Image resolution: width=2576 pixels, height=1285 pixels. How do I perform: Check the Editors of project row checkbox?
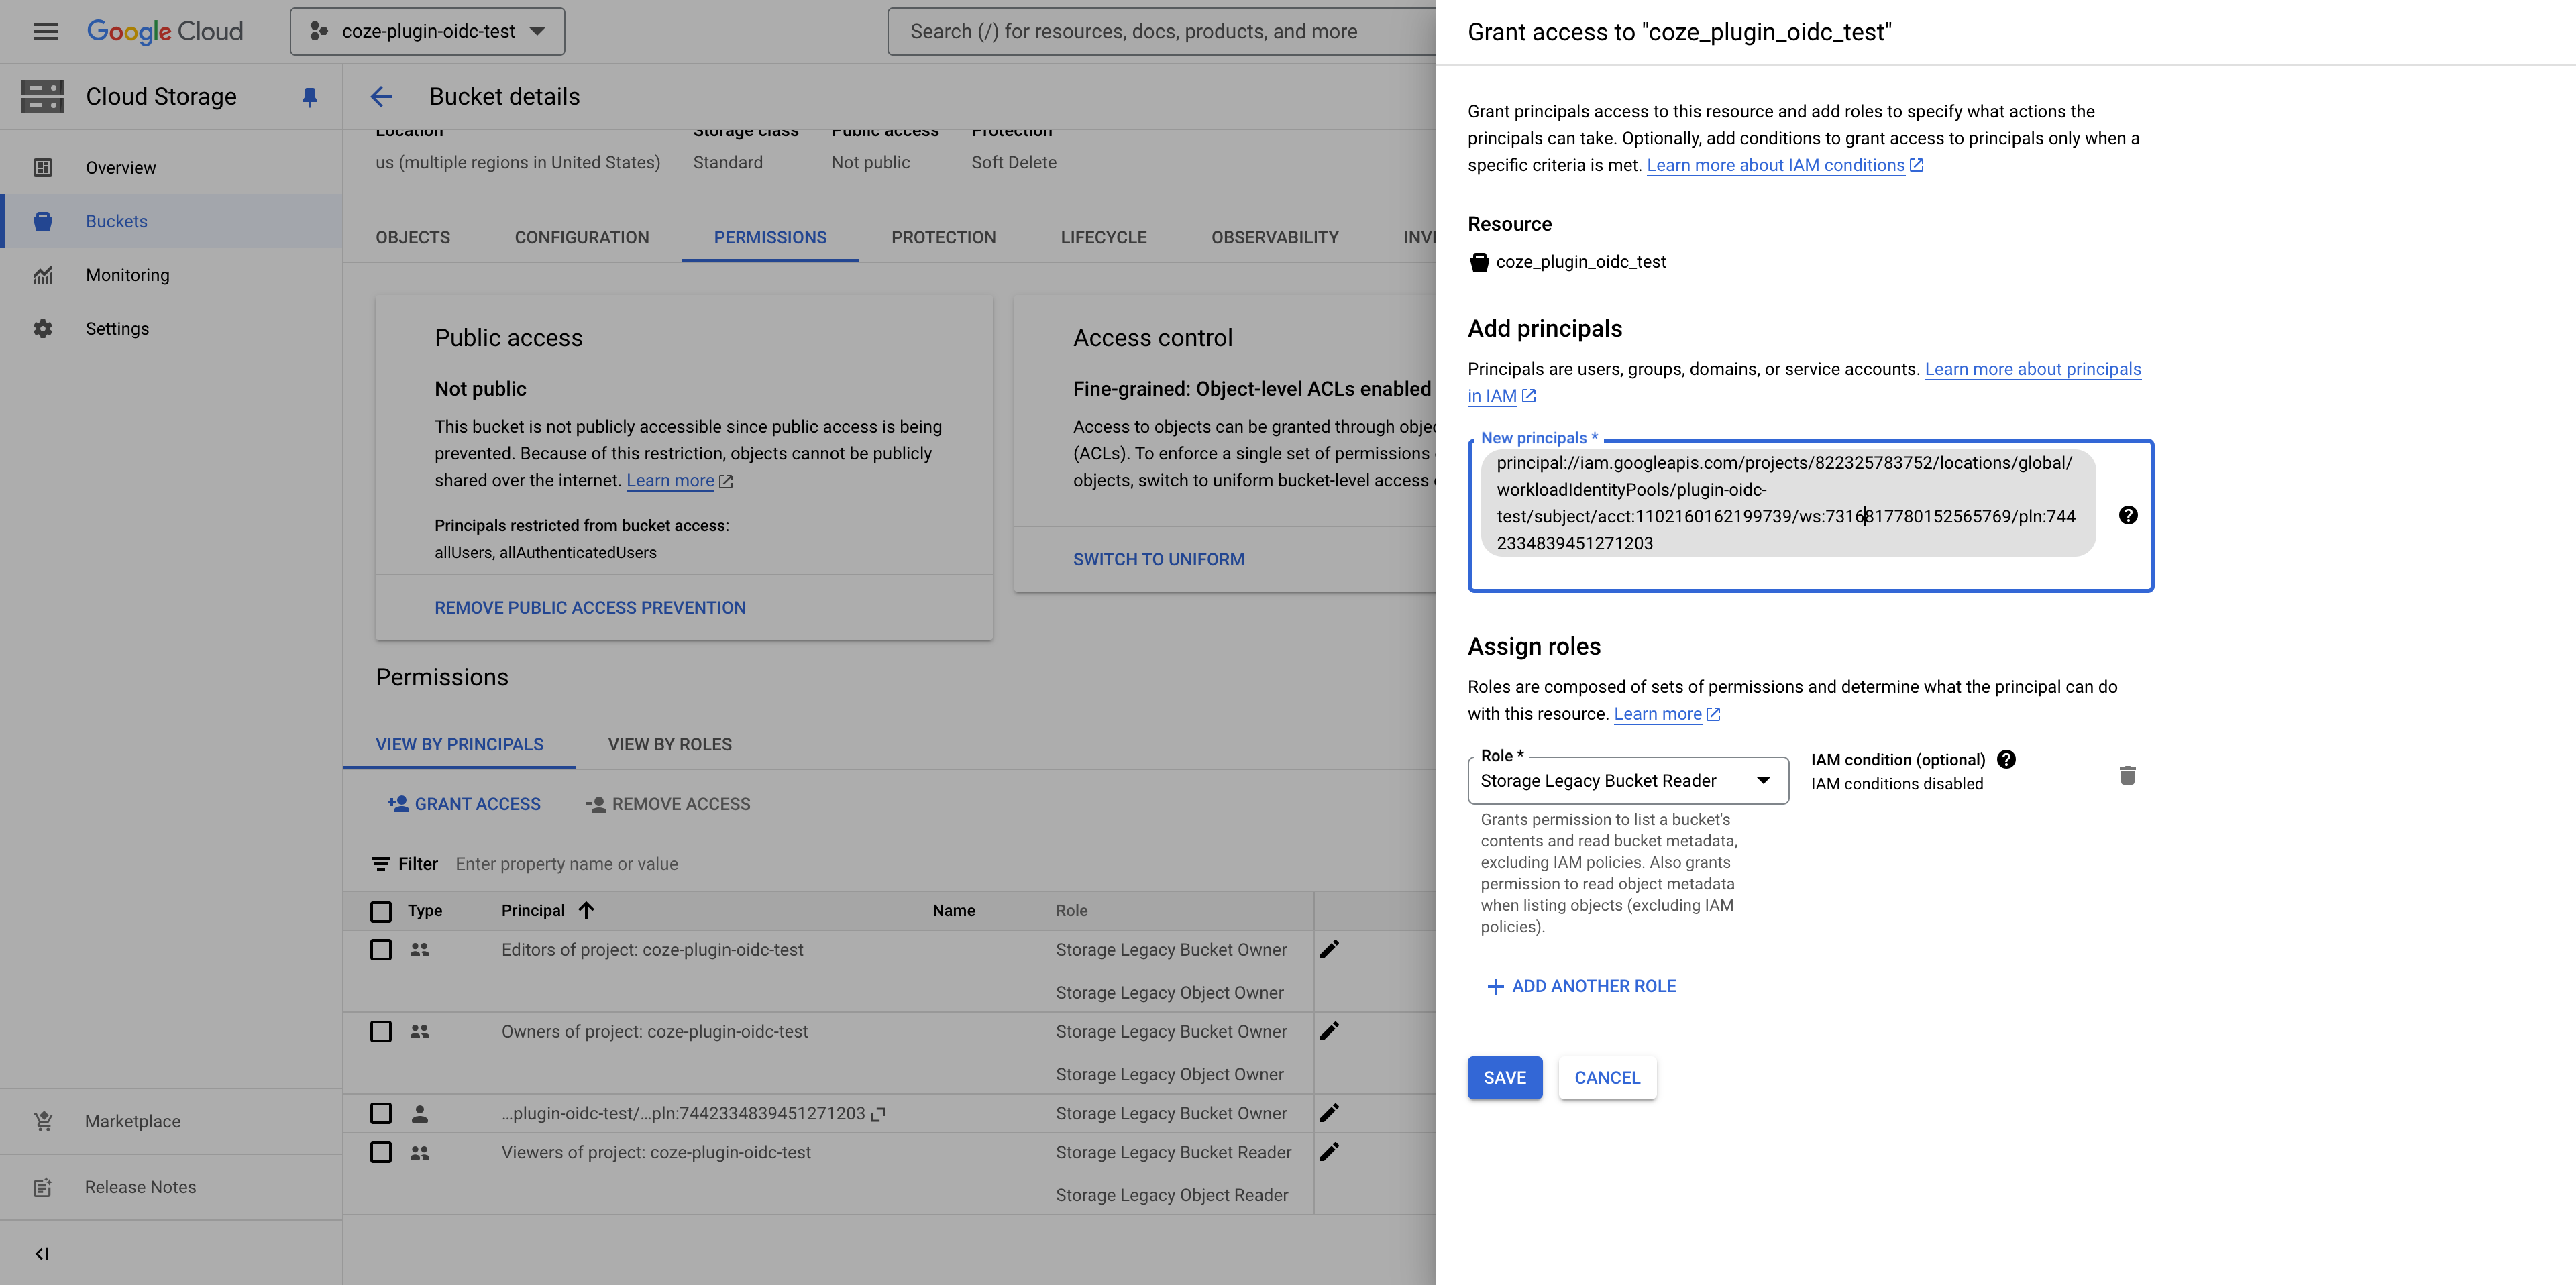point(381,949)
